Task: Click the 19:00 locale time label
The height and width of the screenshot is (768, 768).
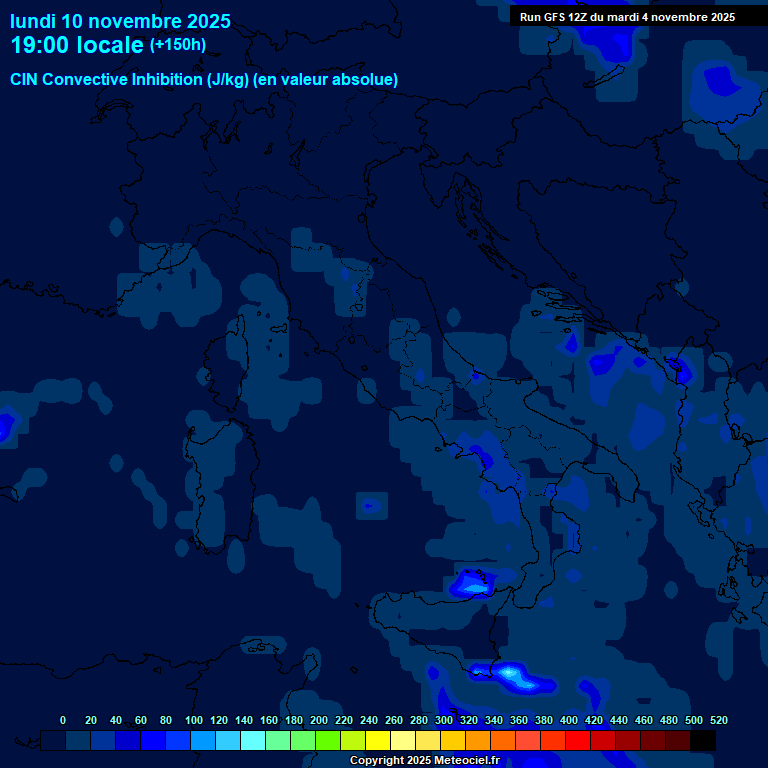Action: (x=77, y=45)
